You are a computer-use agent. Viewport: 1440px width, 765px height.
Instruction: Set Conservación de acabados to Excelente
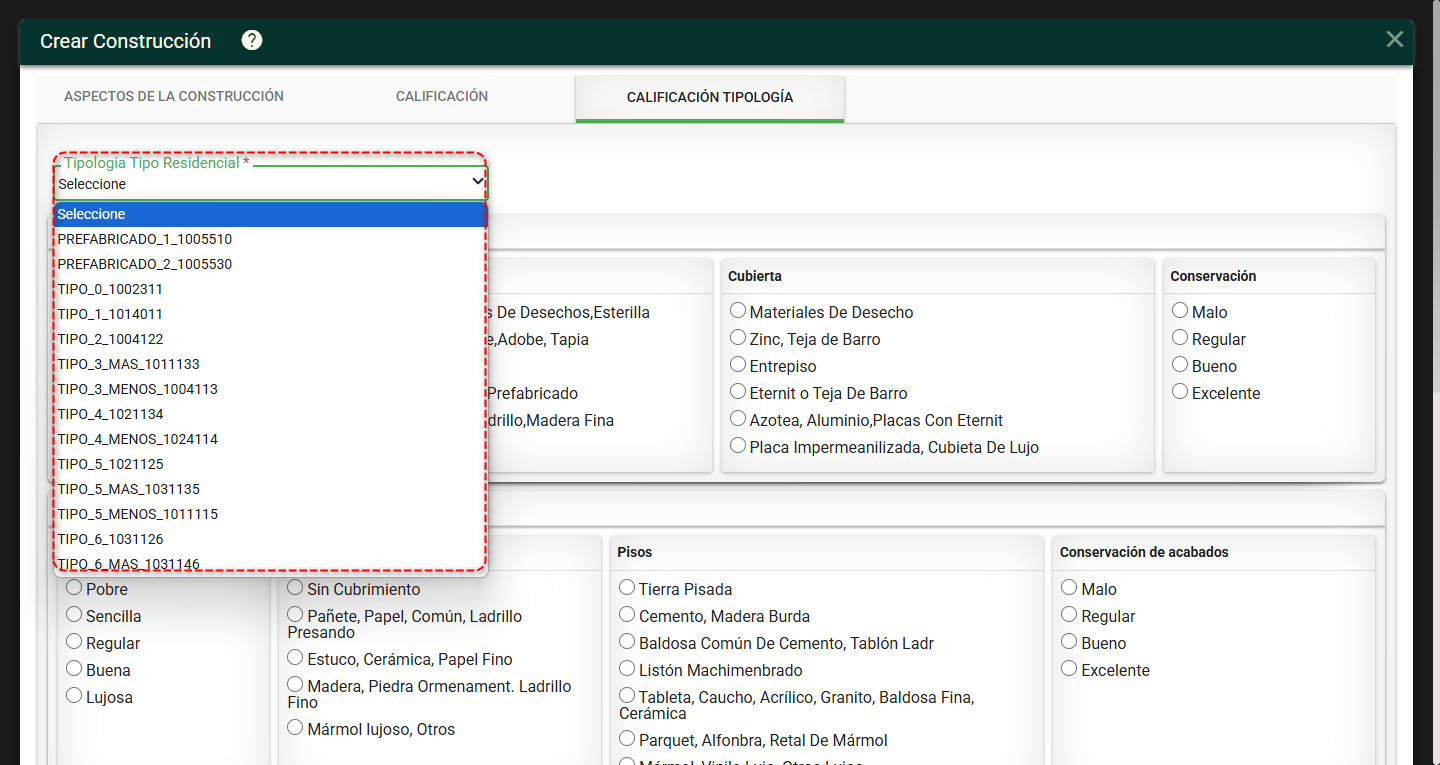1069,669
